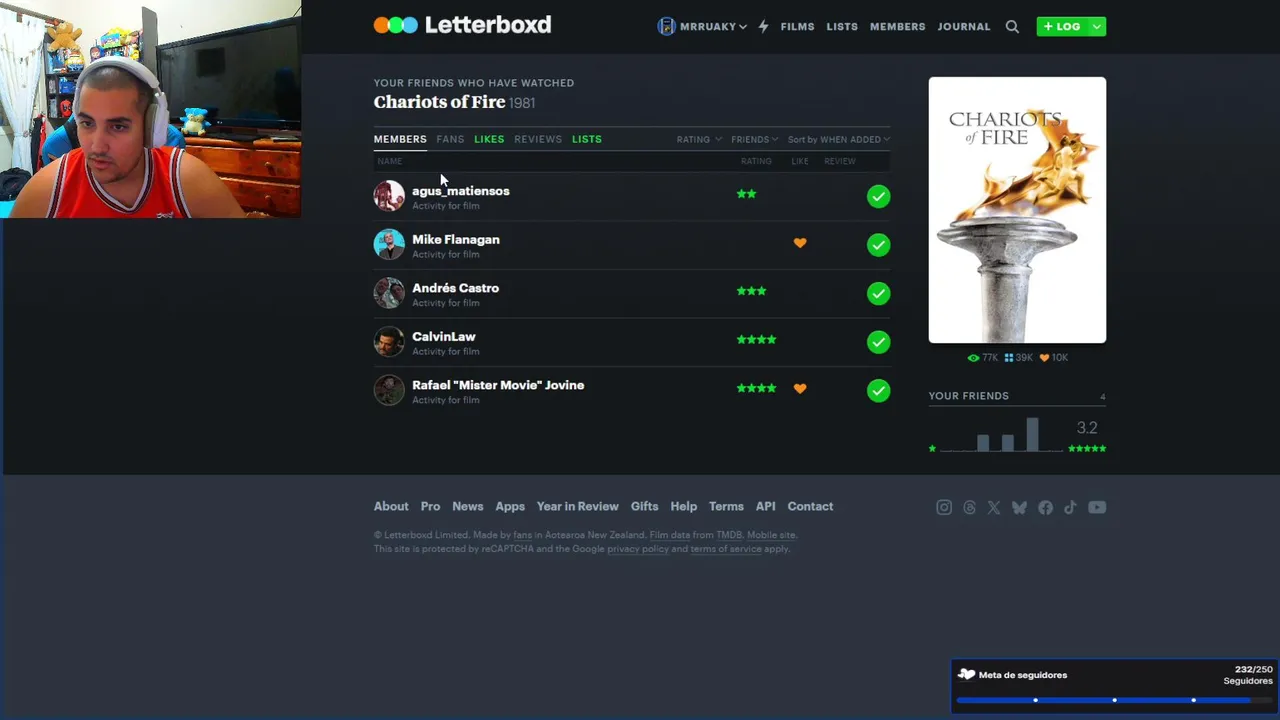Screen dimensions: 1280x720
Task: Open Letterboxd X icon in footer
Action: tap(994, 507)
